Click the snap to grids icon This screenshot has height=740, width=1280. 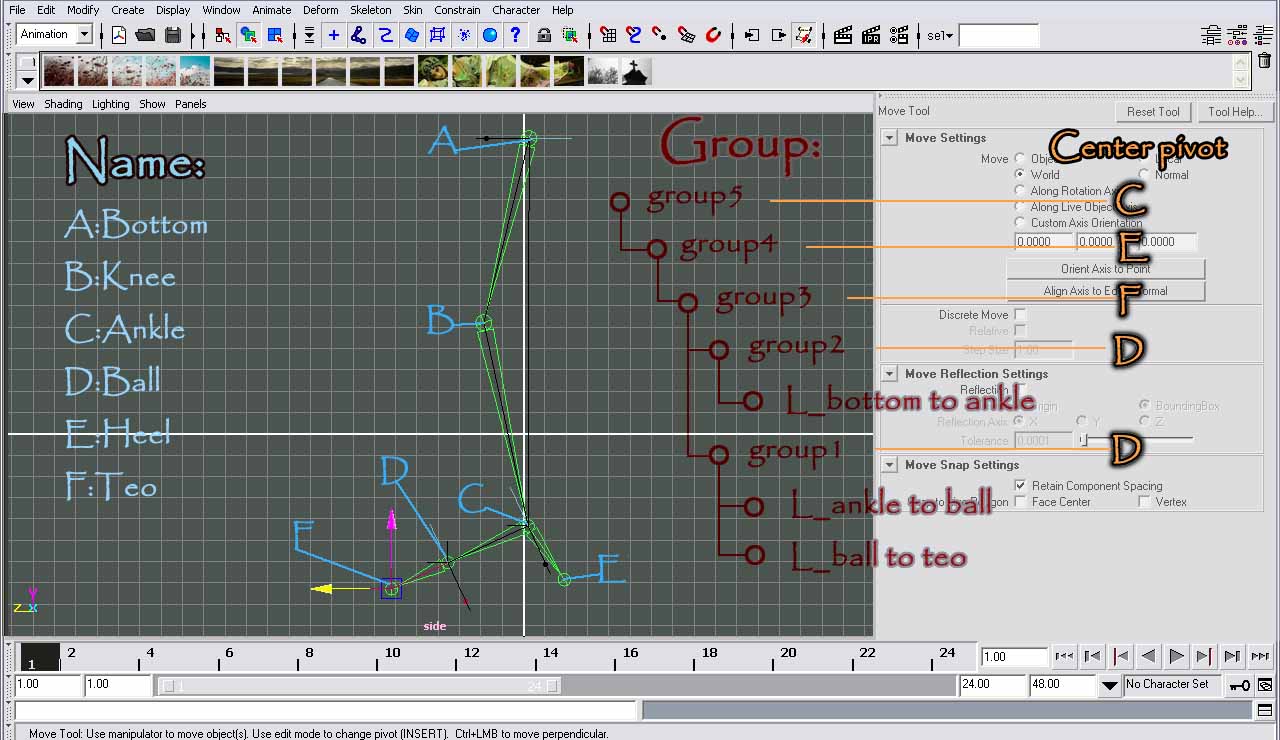pos(608,35)
